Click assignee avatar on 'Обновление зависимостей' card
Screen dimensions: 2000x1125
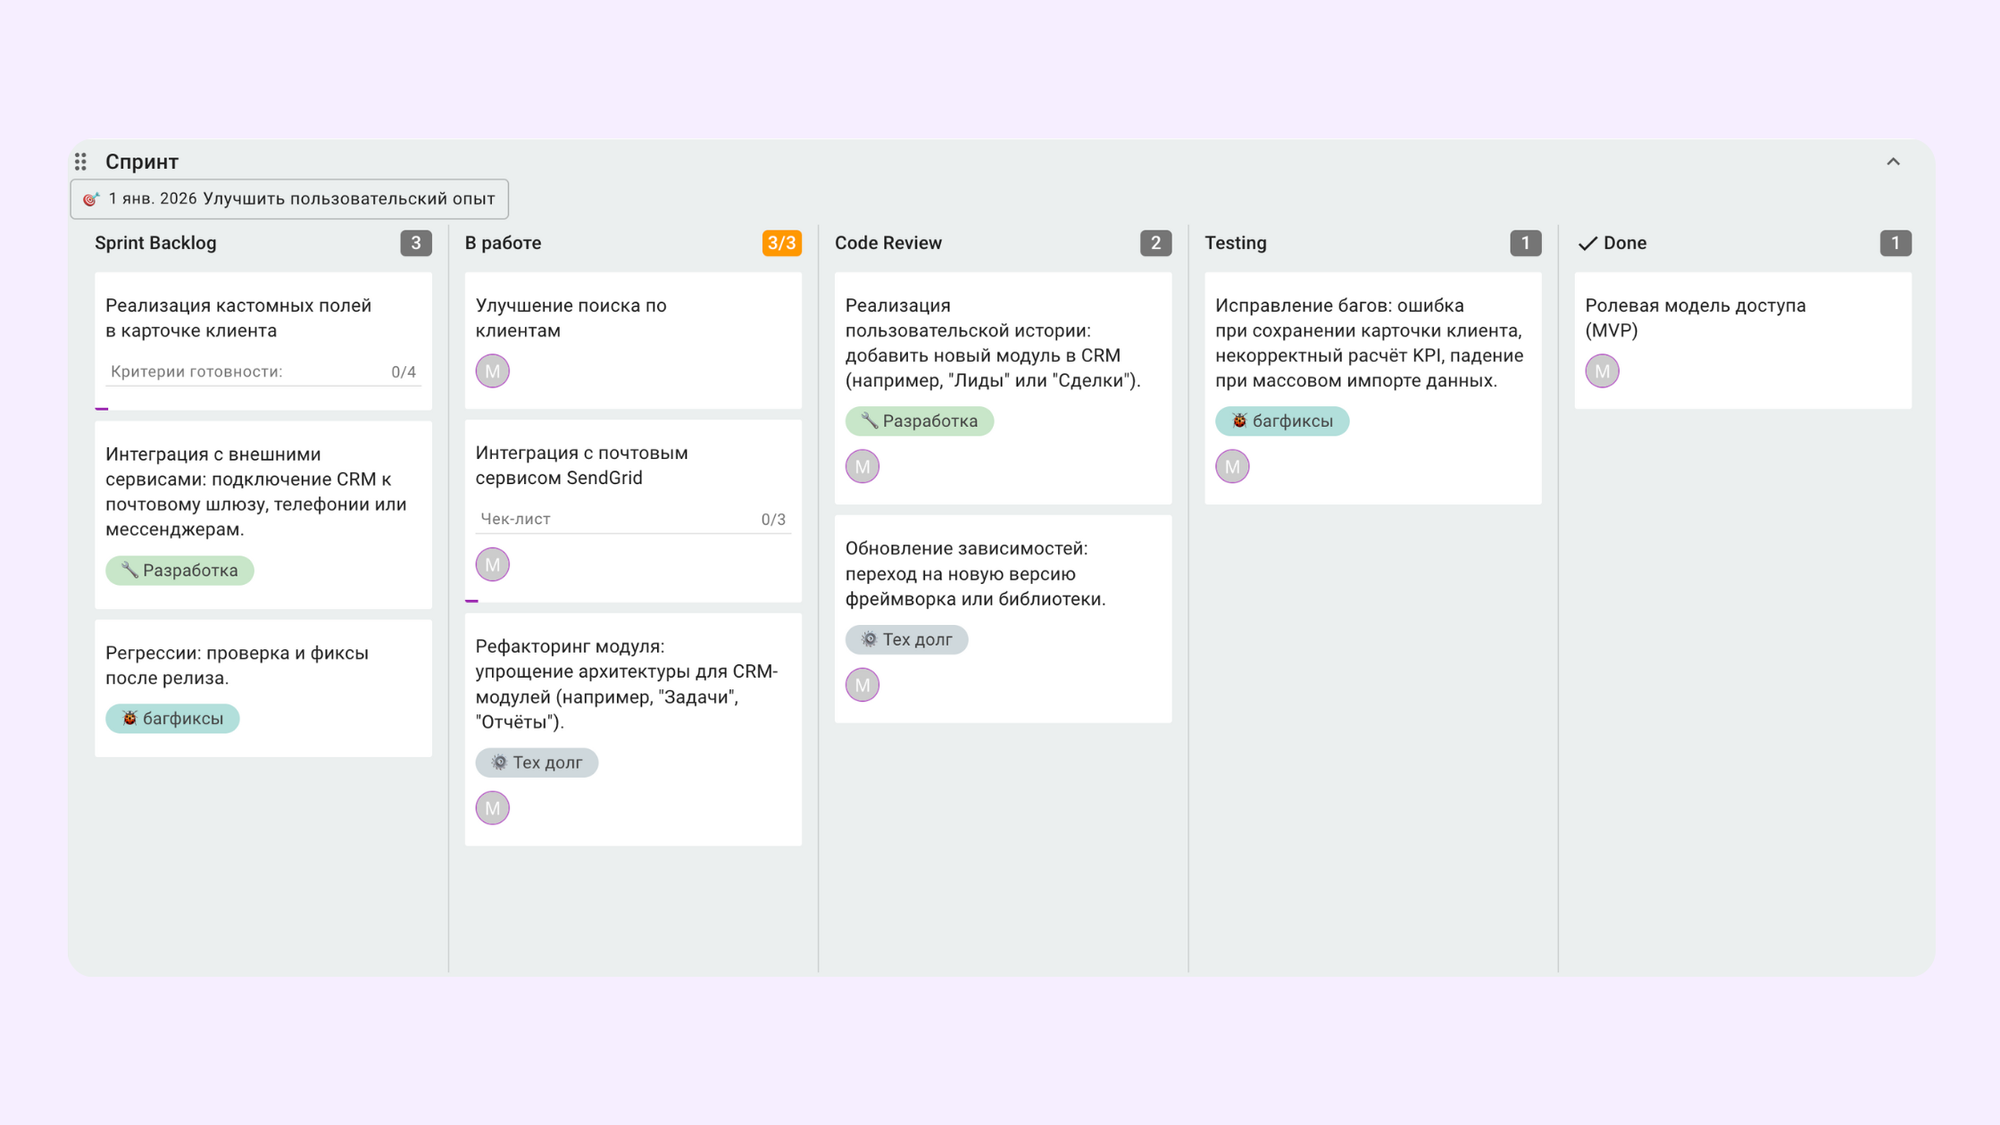point(862,685)
